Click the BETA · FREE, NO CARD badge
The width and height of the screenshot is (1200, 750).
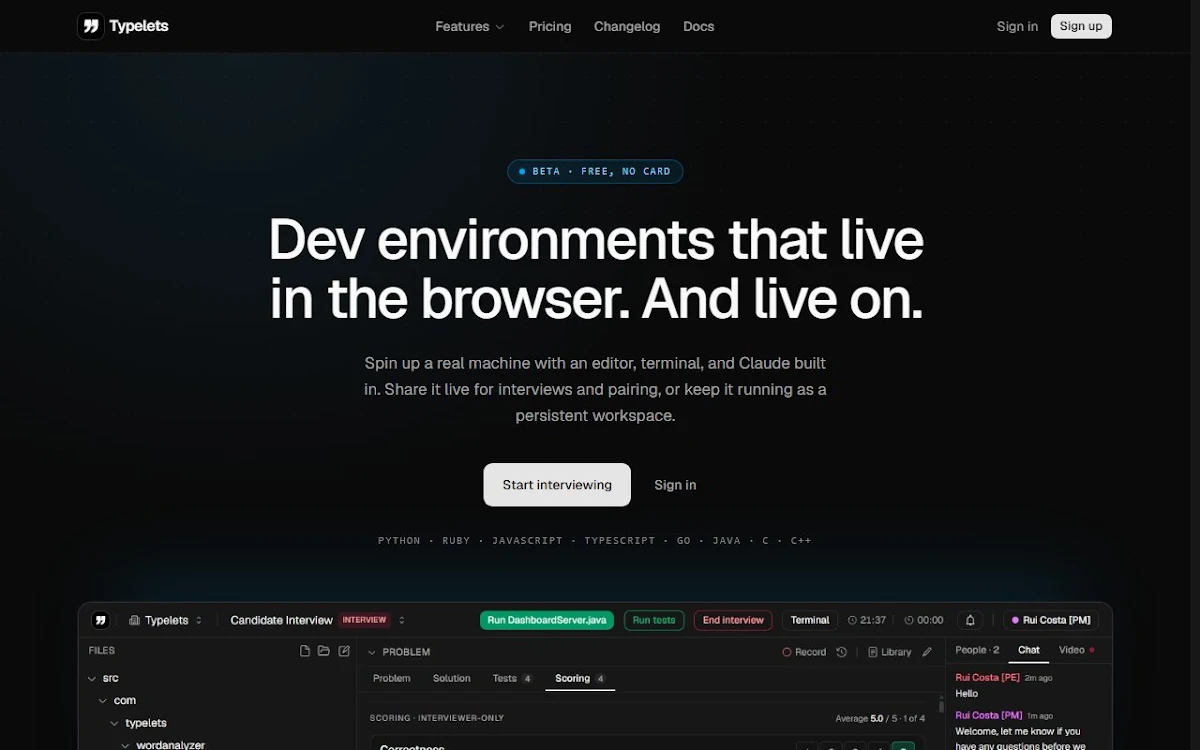595,171
